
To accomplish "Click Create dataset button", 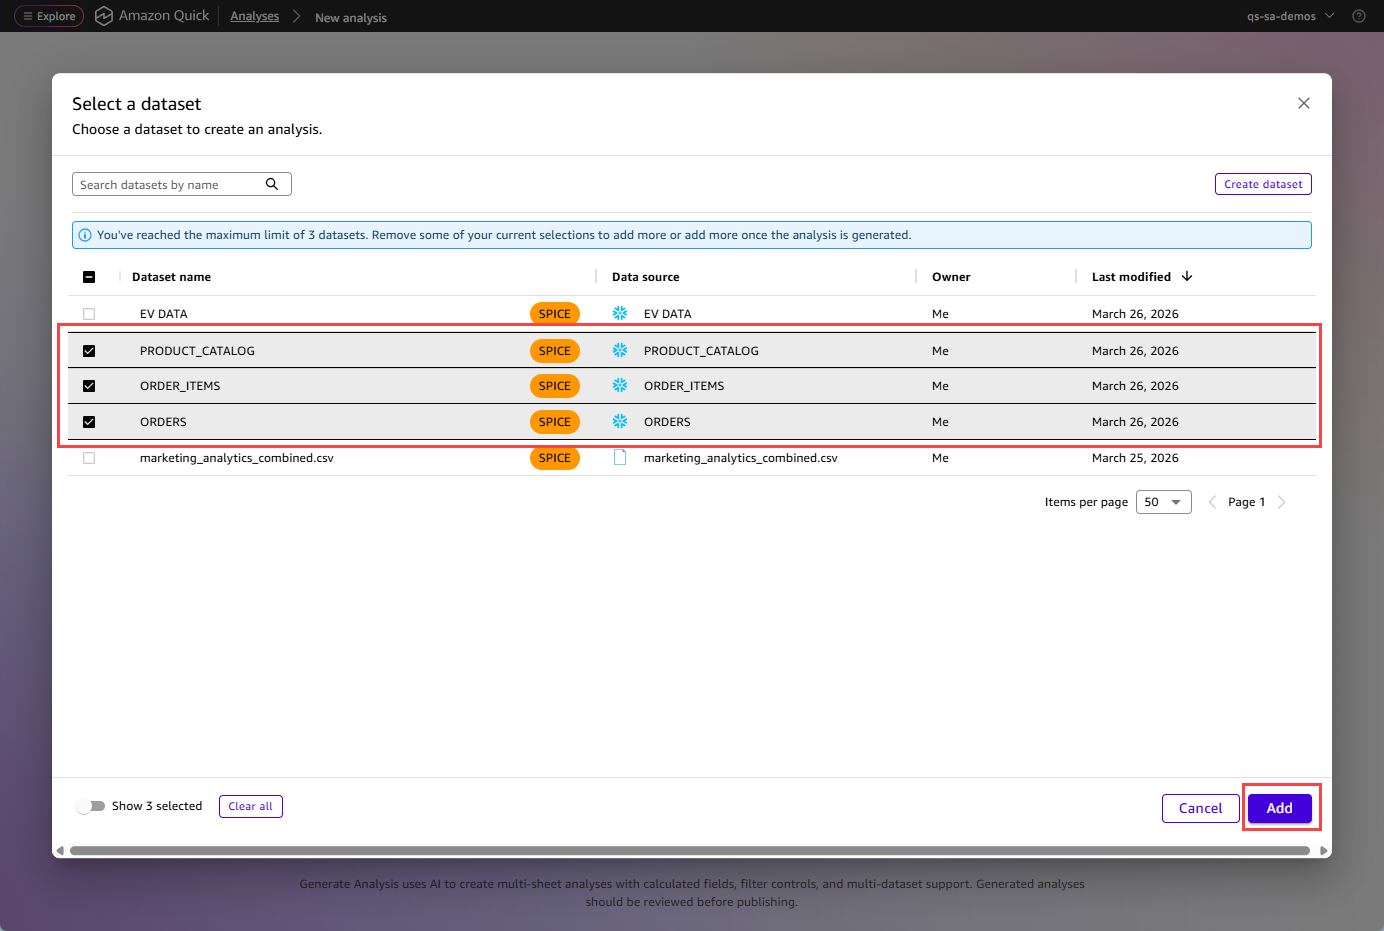I will [x=1263, y=184].
